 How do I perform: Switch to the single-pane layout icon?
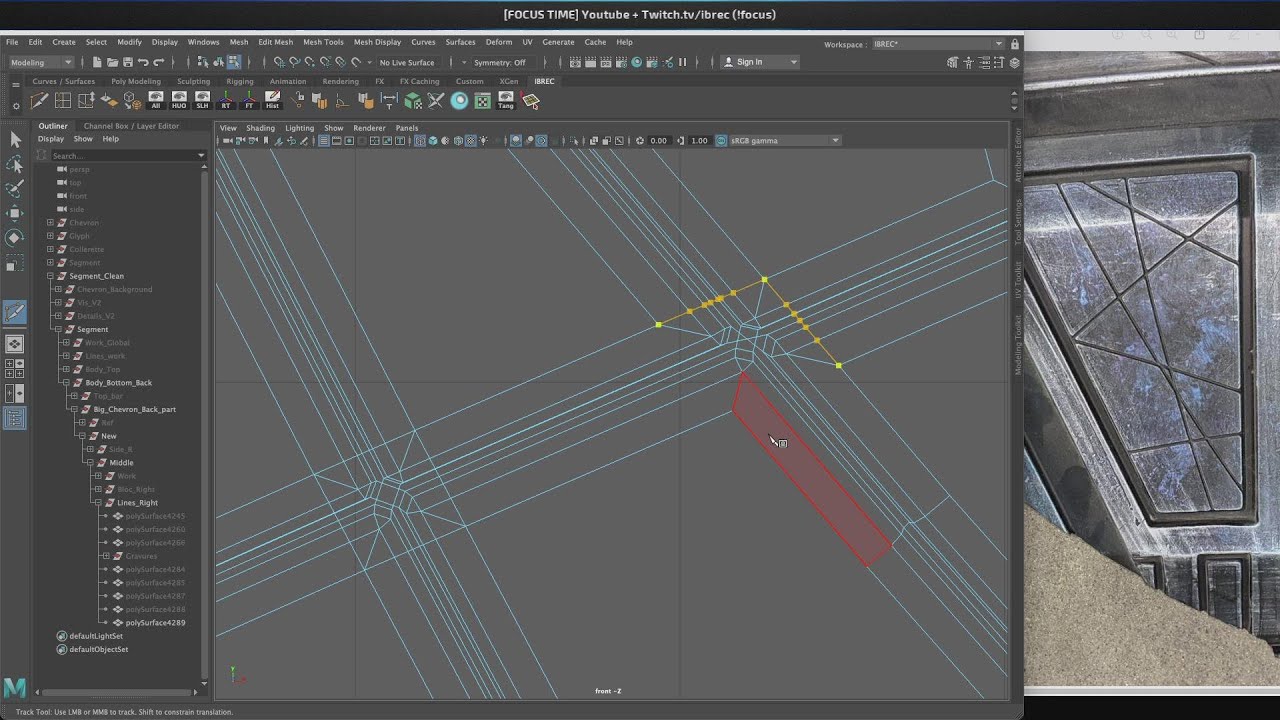click(15, 343)
